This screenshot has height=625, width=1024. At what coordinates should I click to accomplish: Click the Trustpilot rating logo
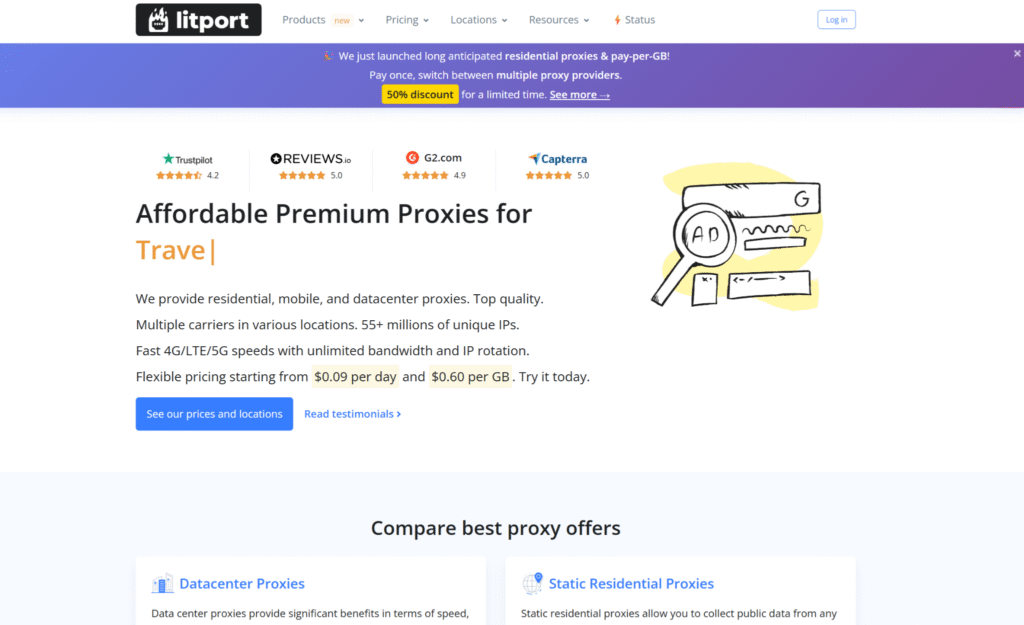[188, 159]
